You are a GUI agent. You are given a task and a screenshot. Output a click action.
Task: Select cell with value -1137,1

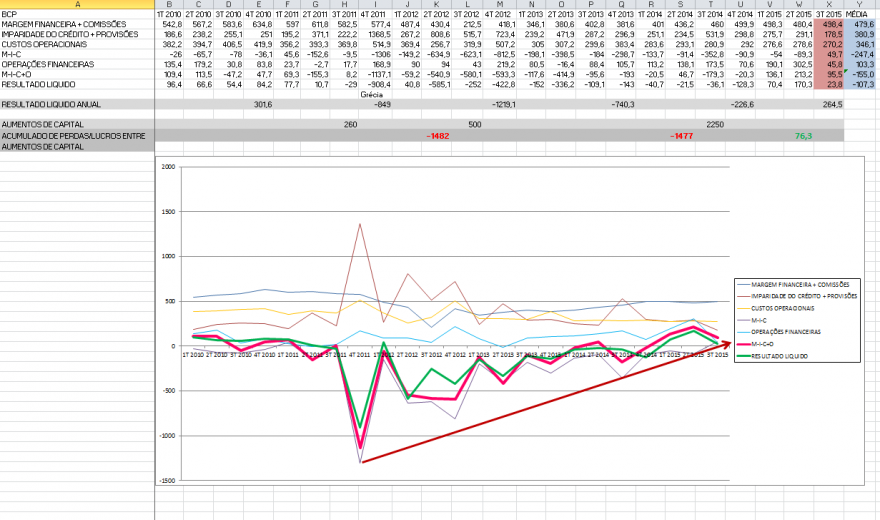point(373,75)
